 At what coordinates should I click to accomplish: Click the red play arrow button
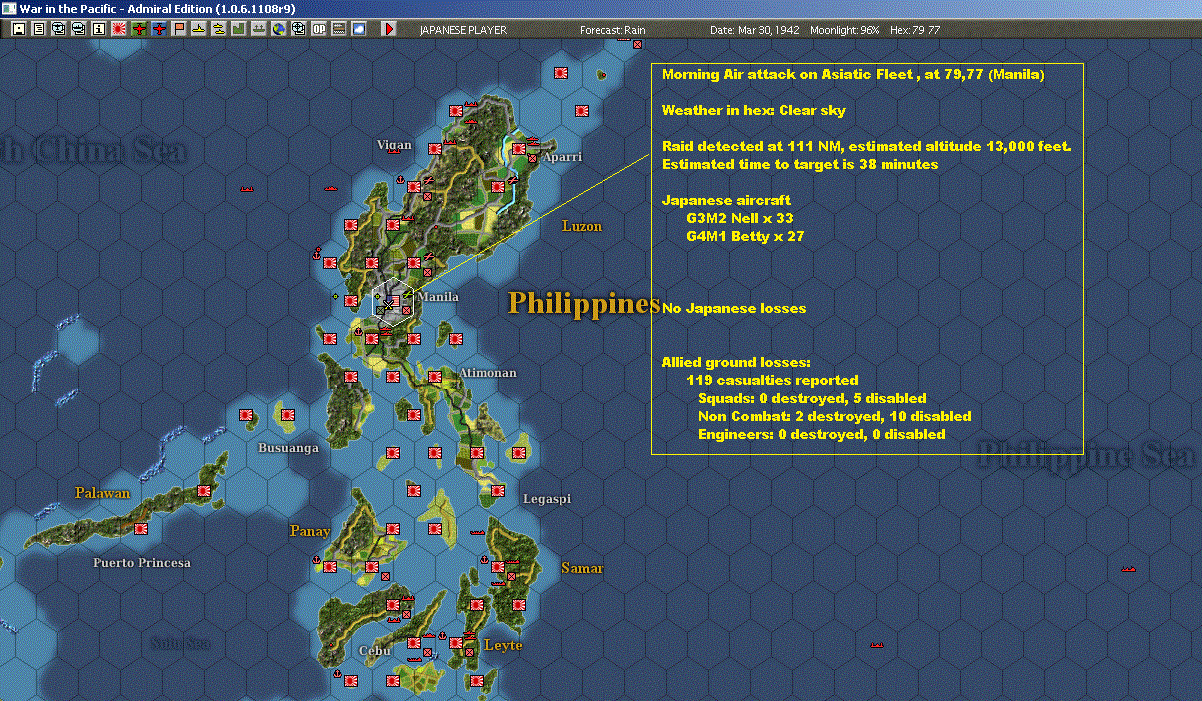coord(389,29)
